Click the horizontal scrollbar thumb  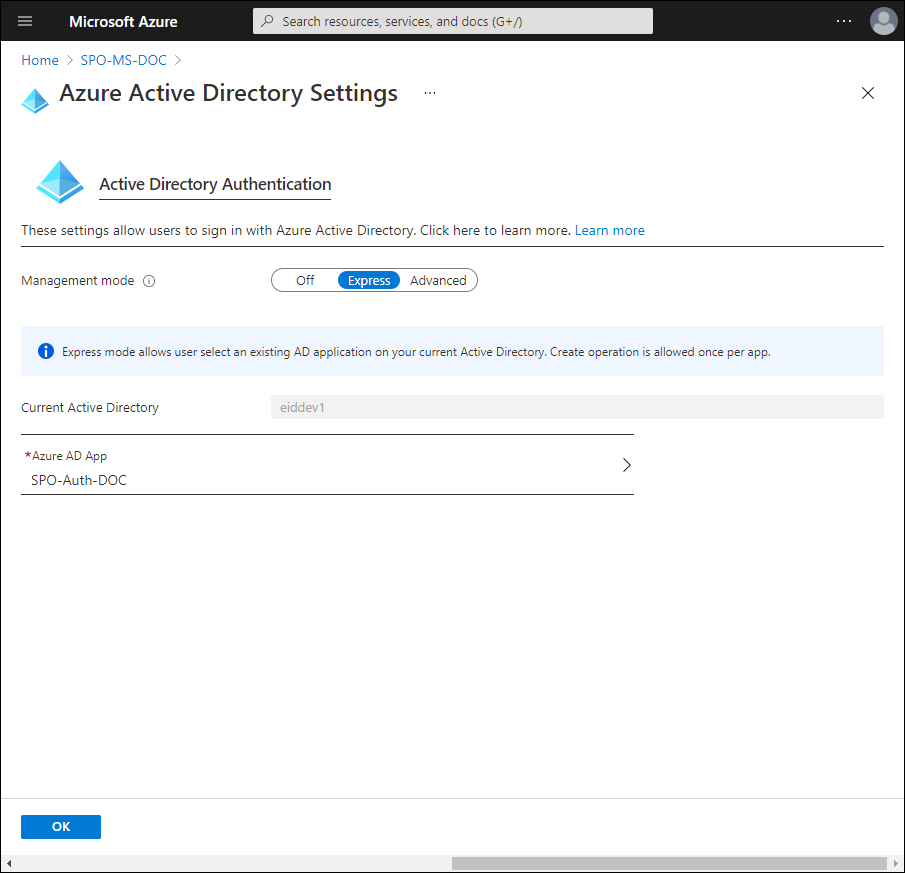pyautogui.click(x=668, y=863)
